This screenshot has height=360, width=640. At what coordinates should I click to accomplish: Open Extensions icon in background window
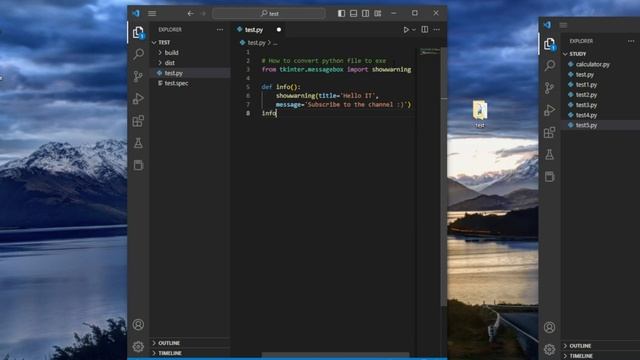[x=550, y=132]
